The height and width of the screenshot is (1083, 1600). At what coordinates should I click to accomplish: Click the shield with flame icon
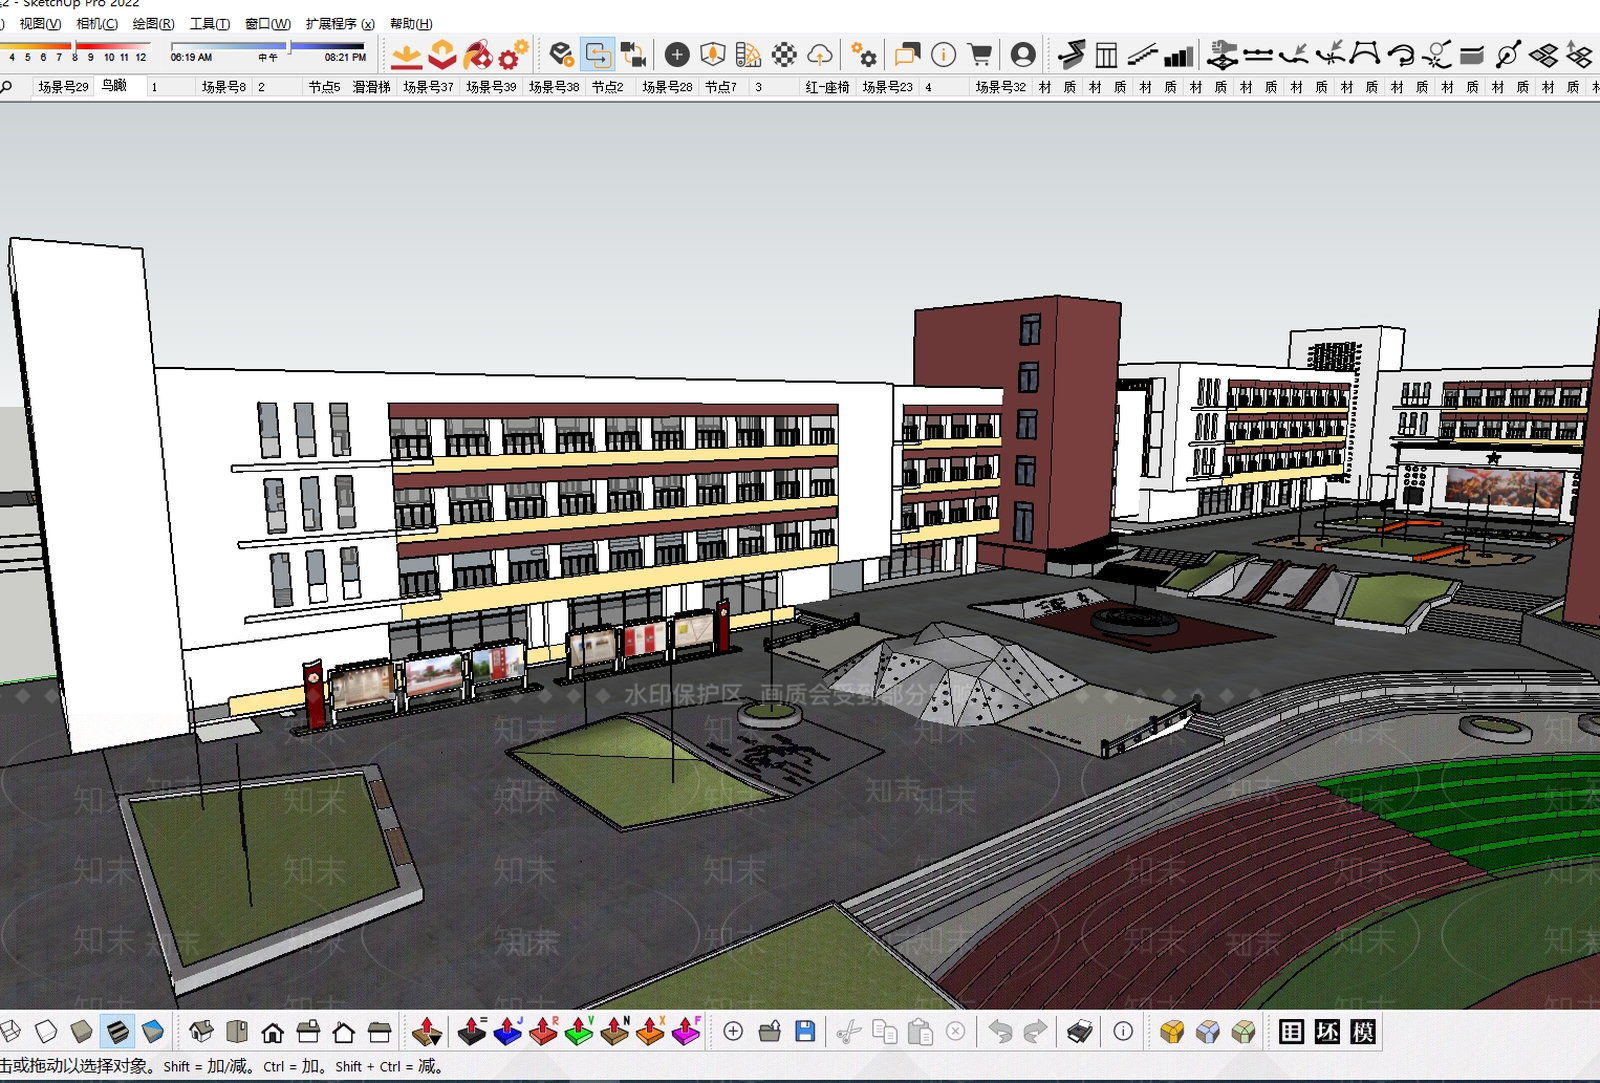pos(712,54)
